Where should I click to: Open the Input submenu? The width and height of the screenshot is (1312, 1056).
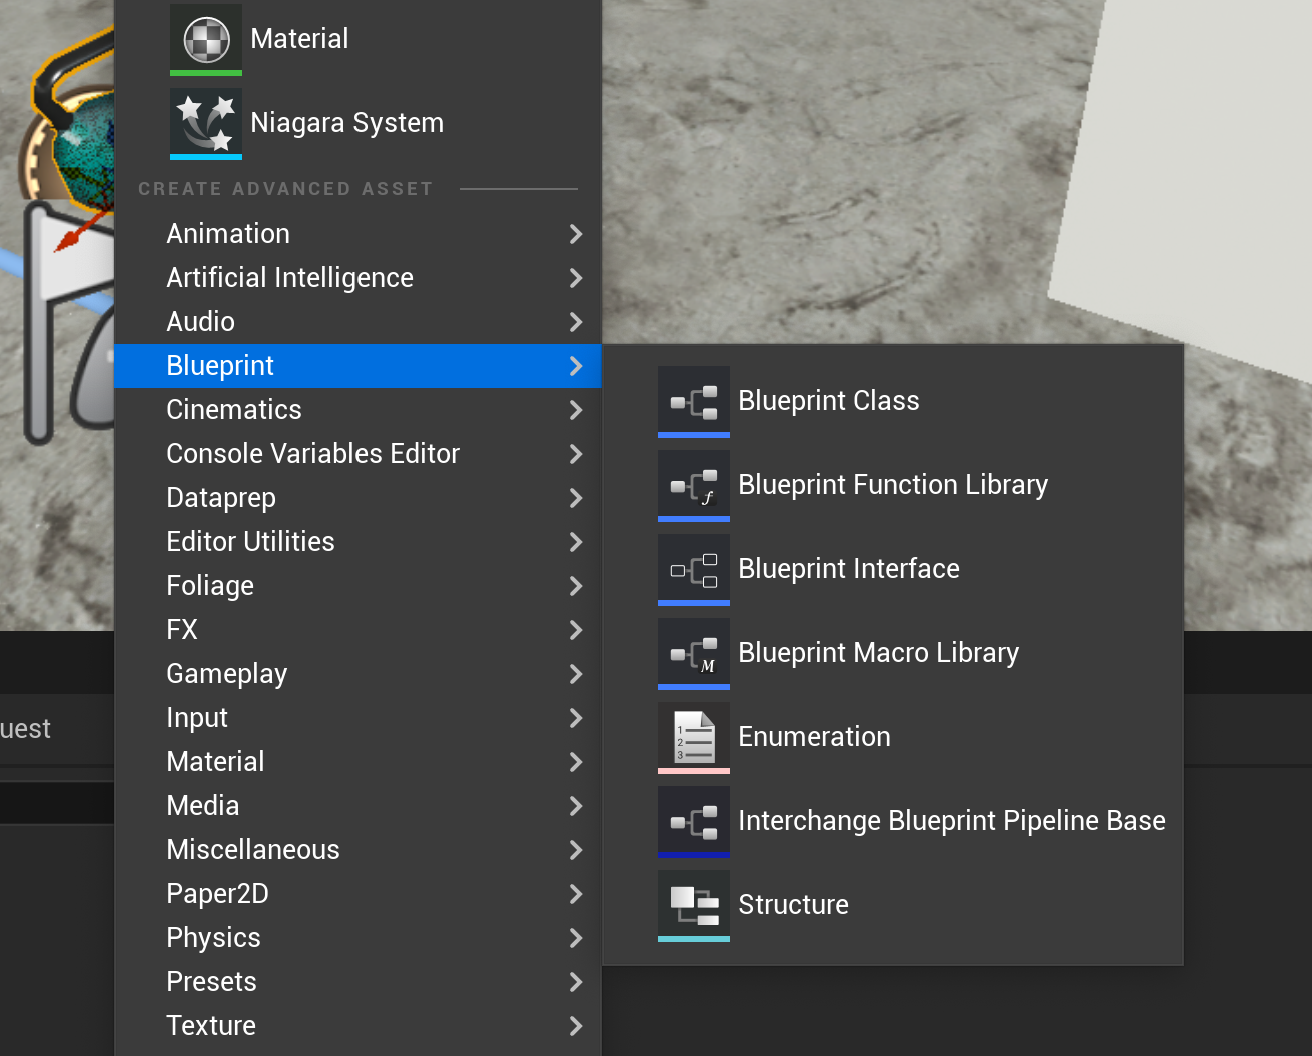358,718
